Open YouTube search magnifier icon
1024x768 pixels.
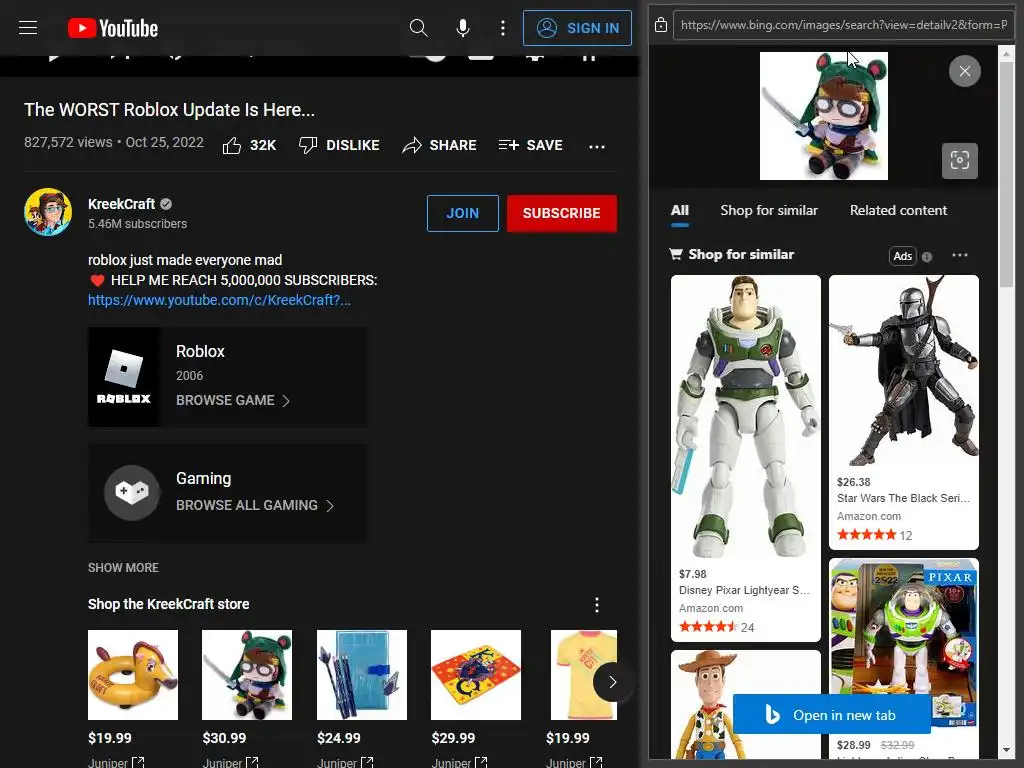pyautogui.click(x=418, y=28)
